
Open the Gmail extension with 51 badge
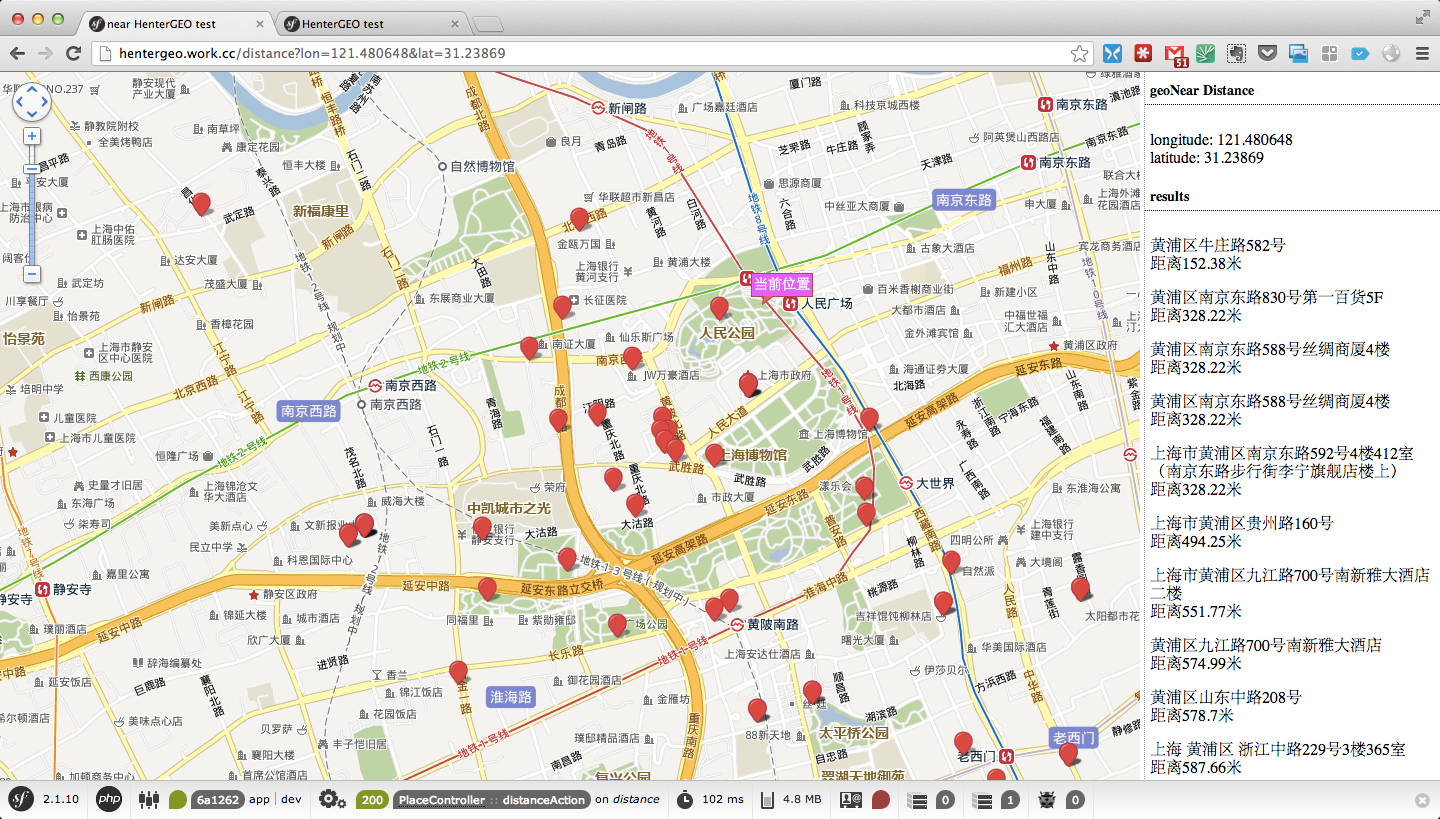coord(1174,54)
